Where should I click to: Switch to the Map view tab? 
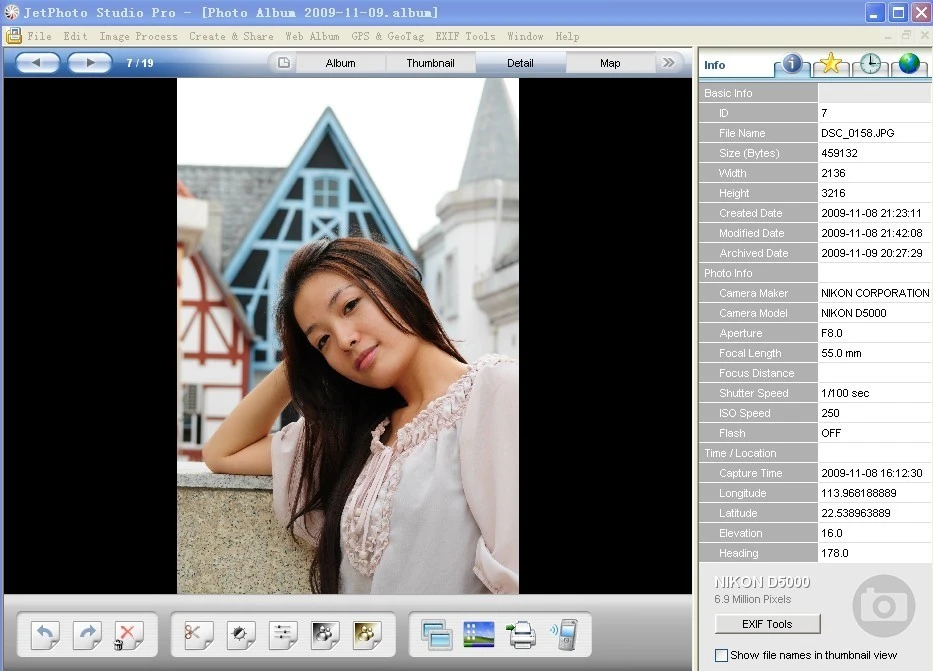tap(610, 63)
